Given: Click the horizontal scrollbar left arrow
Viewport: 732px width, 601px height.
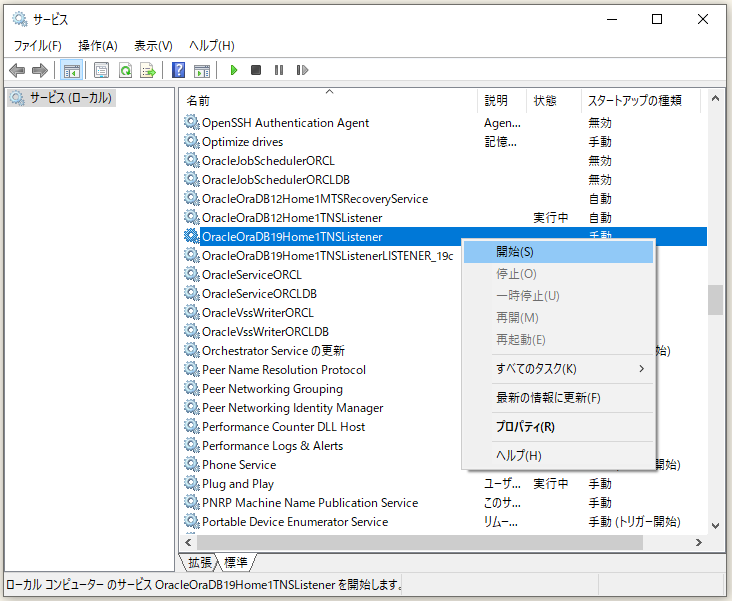Looking at the screenshot, I should pos(188,543).
